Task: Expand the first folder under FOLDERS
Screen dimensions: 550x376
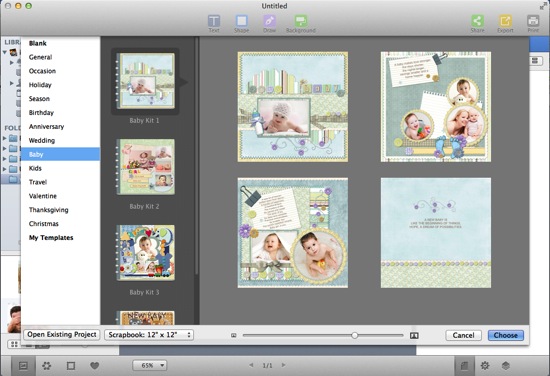Action: coord(5,138)
